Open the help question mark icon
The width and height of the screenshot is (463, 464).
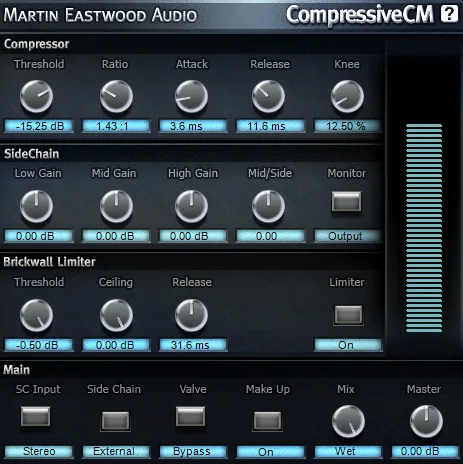pyautogui.click(x=449, y=14)
